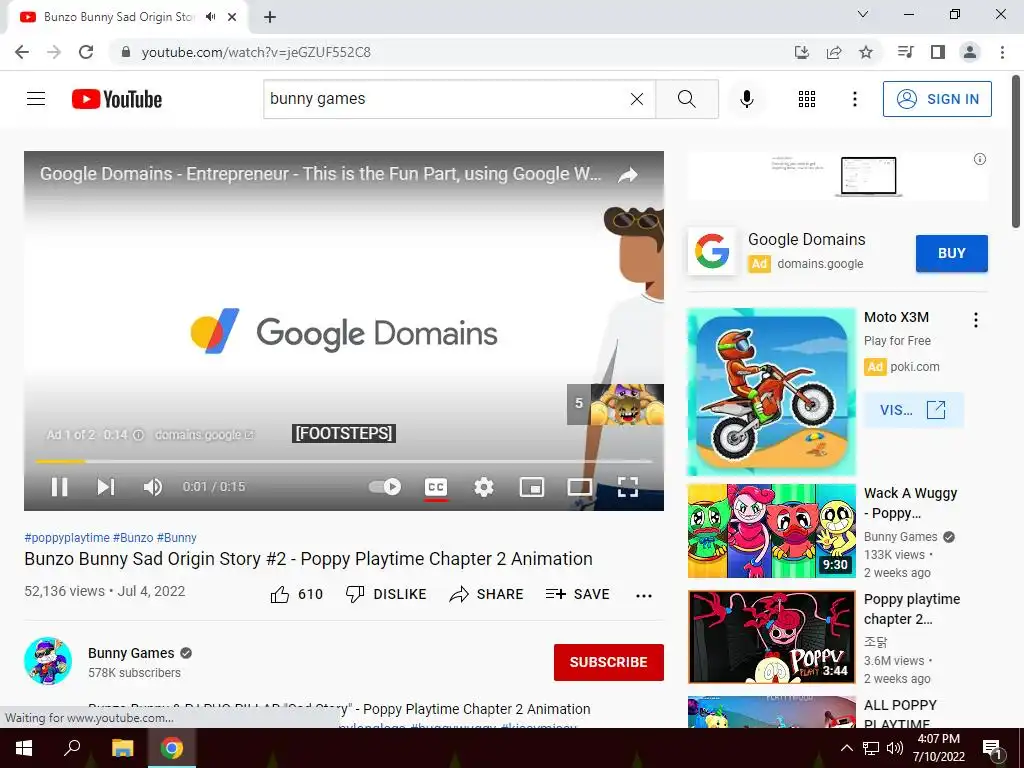Open the ad info icon on the banner
Viewport: 1024px width, 768px height.
point(980,159)
